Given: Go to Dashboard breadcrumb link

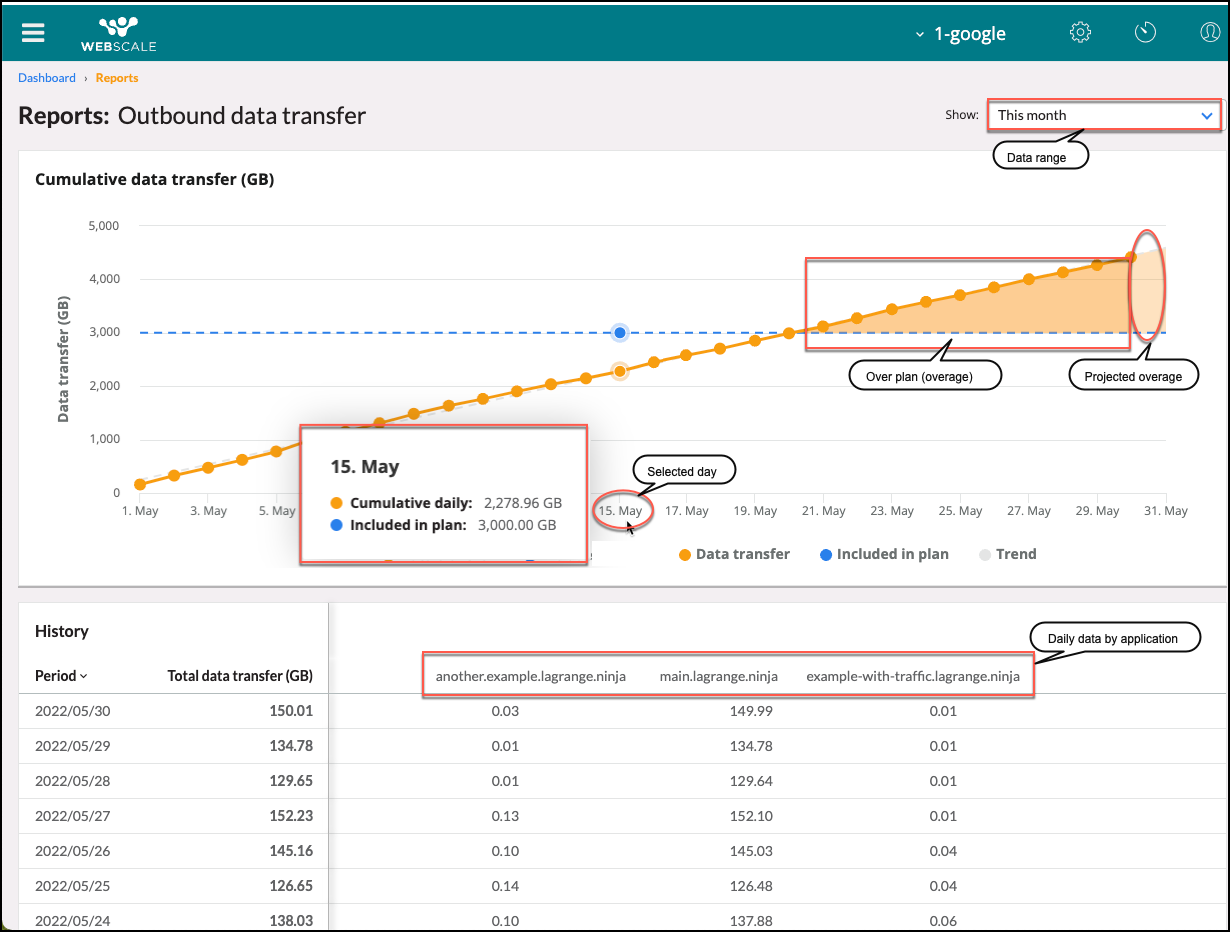Looking at the screenshot, I should pos(47,78).
